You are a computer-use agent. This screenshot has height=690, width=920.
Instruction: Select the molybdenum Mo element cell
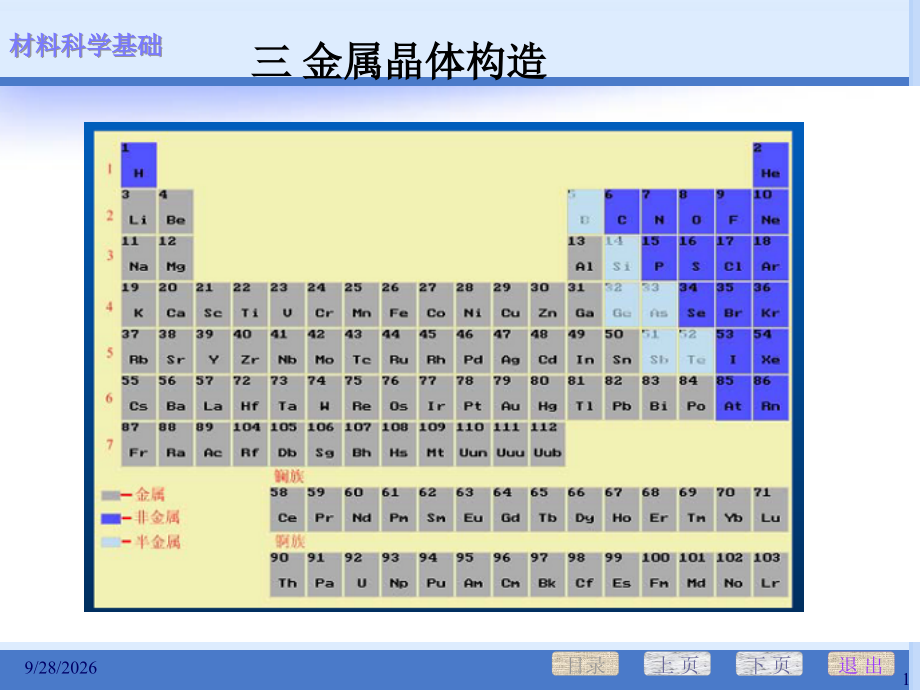tap(324, 351)
